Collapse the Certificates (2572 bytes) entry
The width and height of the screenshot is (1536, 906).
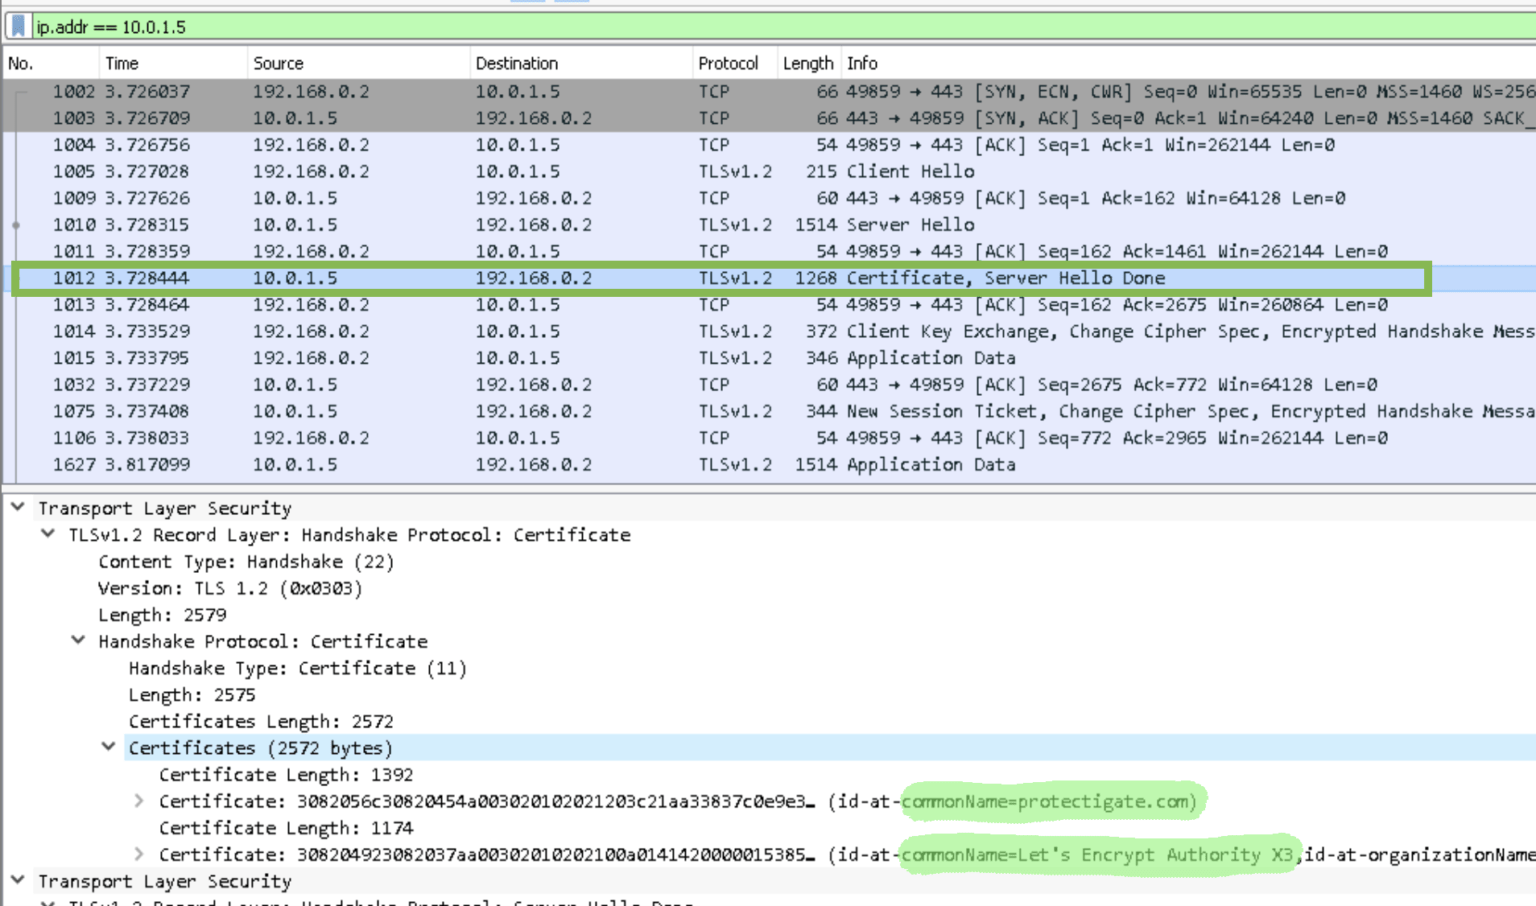[x=109, y=747]
